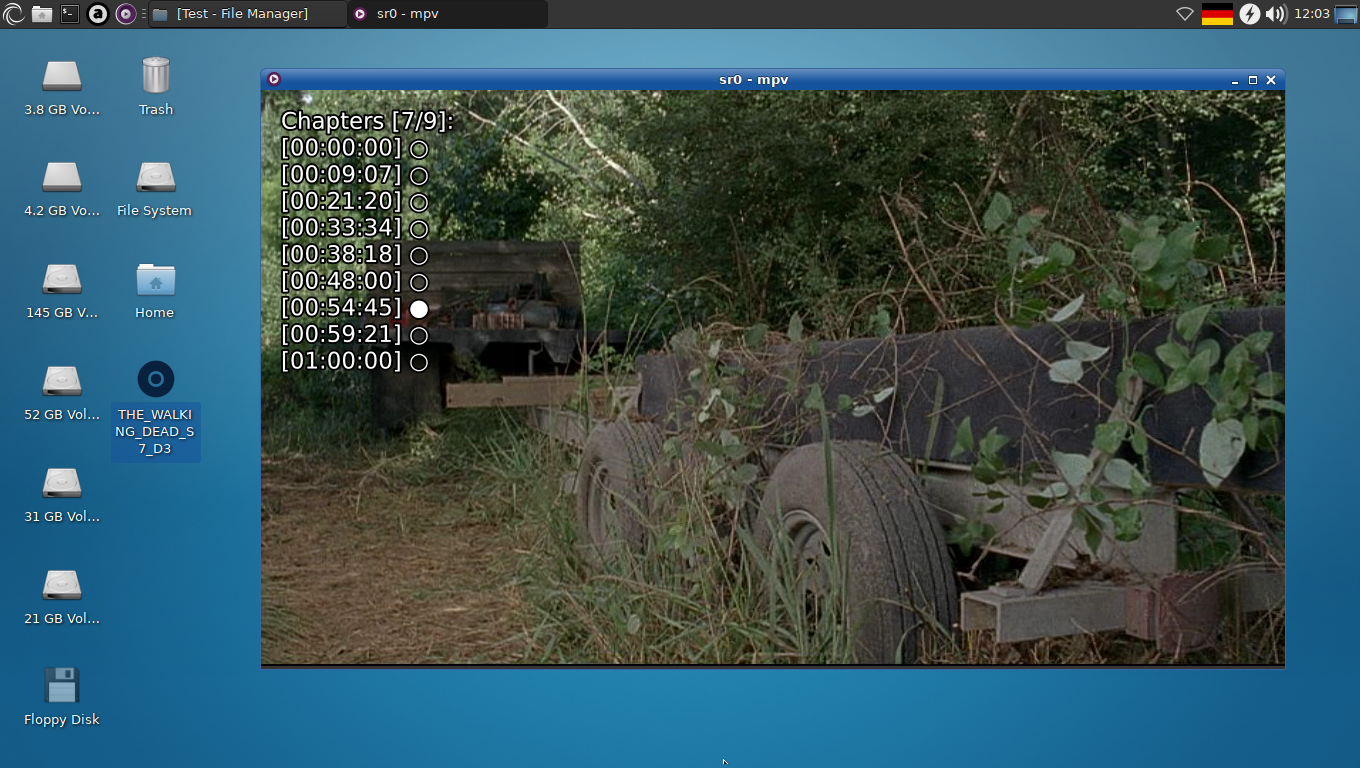Click chapter marker at 00:48:00
This screenshot has height=768, width=1360.
pos(419,282)
